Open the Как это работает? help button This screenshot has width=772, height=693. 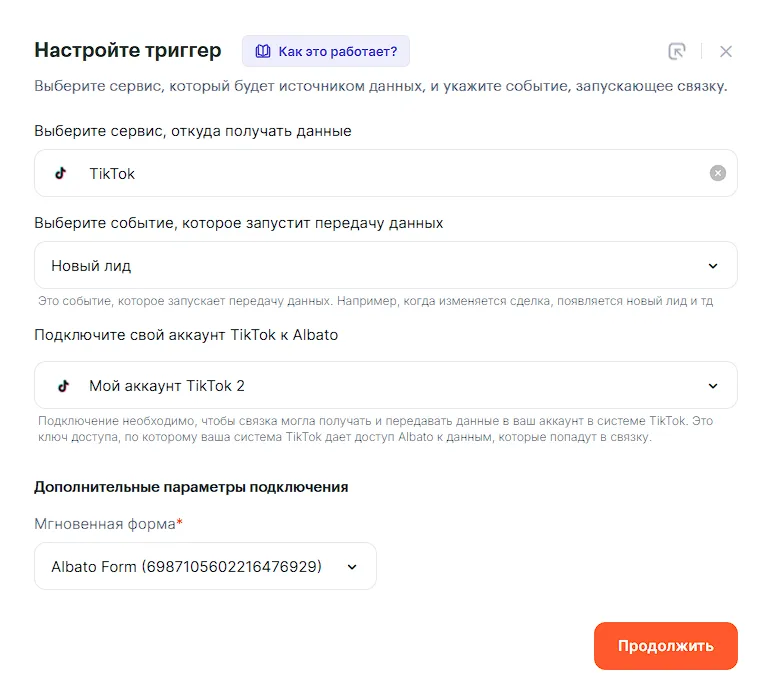tap(326, 51)
